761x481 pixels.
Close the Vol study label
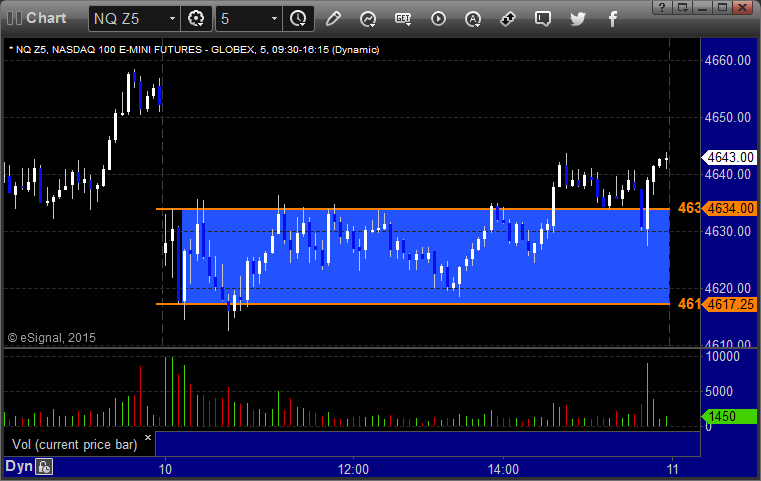pos(148,437)
